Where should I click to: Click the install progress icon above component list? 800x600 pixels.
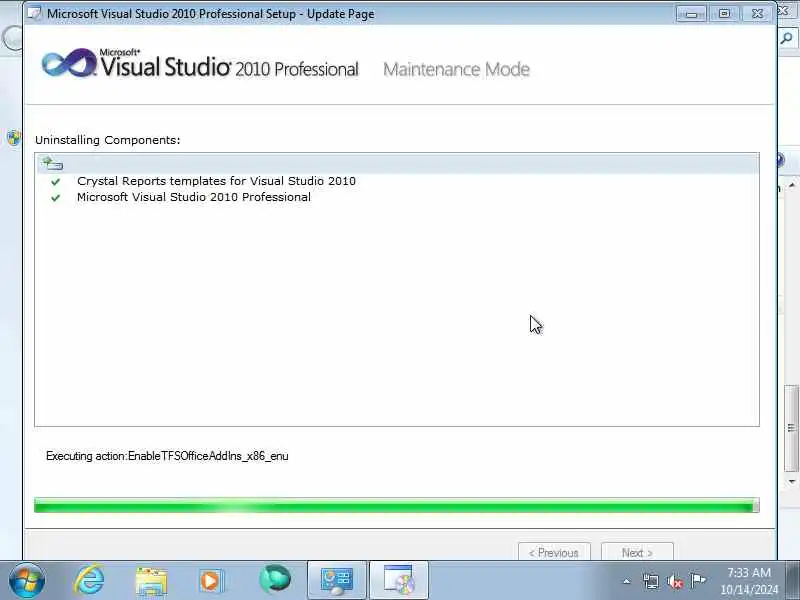point(52,163)
